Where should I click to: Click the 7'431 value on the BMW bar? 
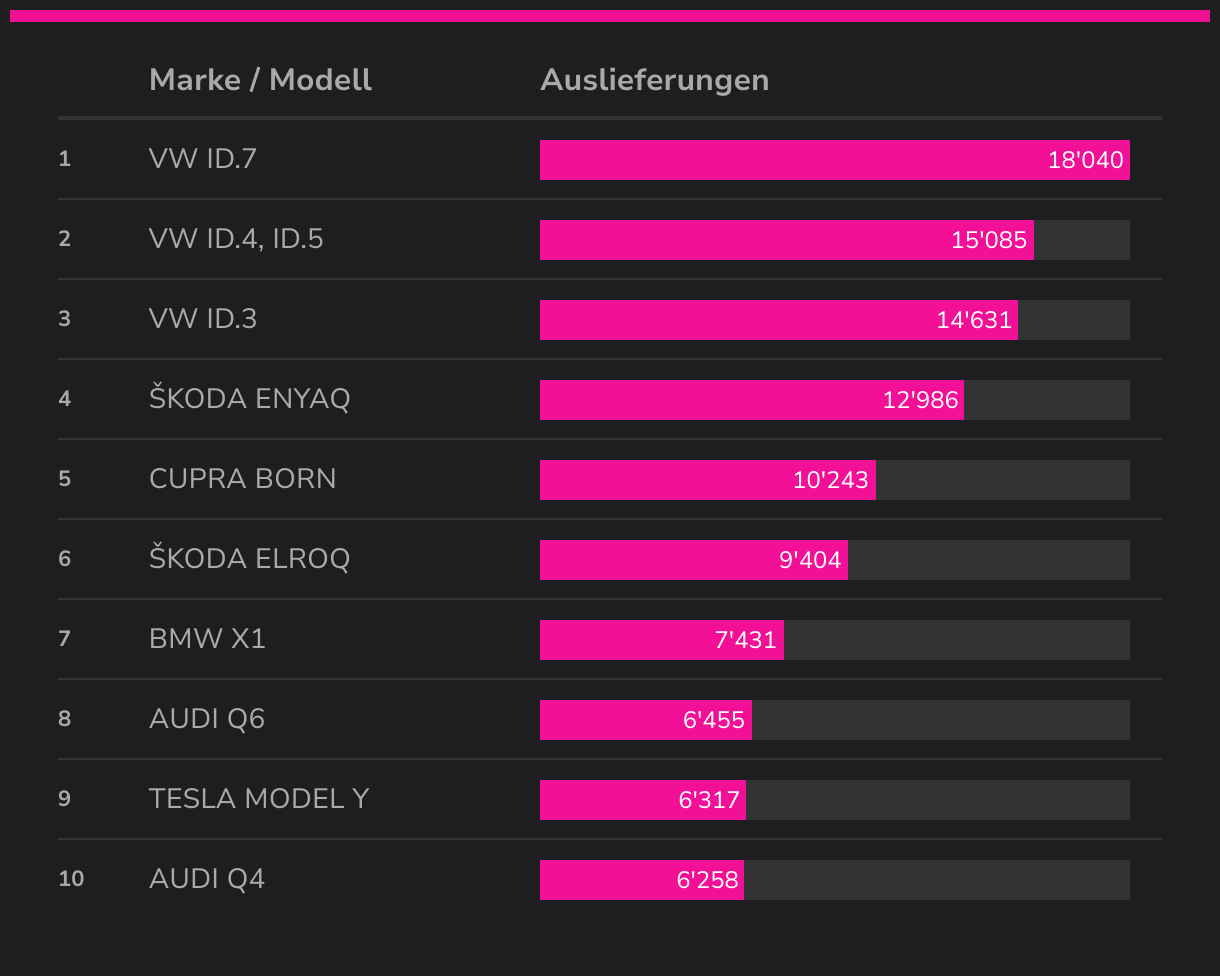[x=745, y=640]
